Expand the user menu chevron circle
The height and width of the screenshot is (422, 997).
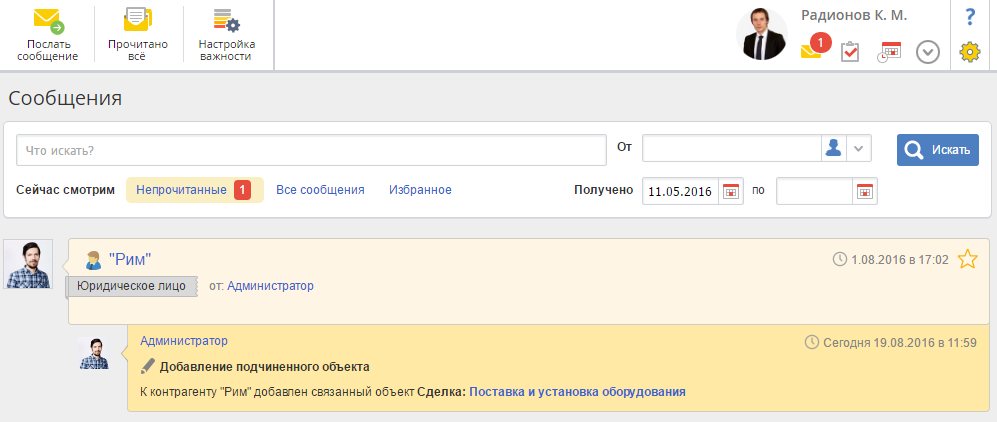(928, 52)
